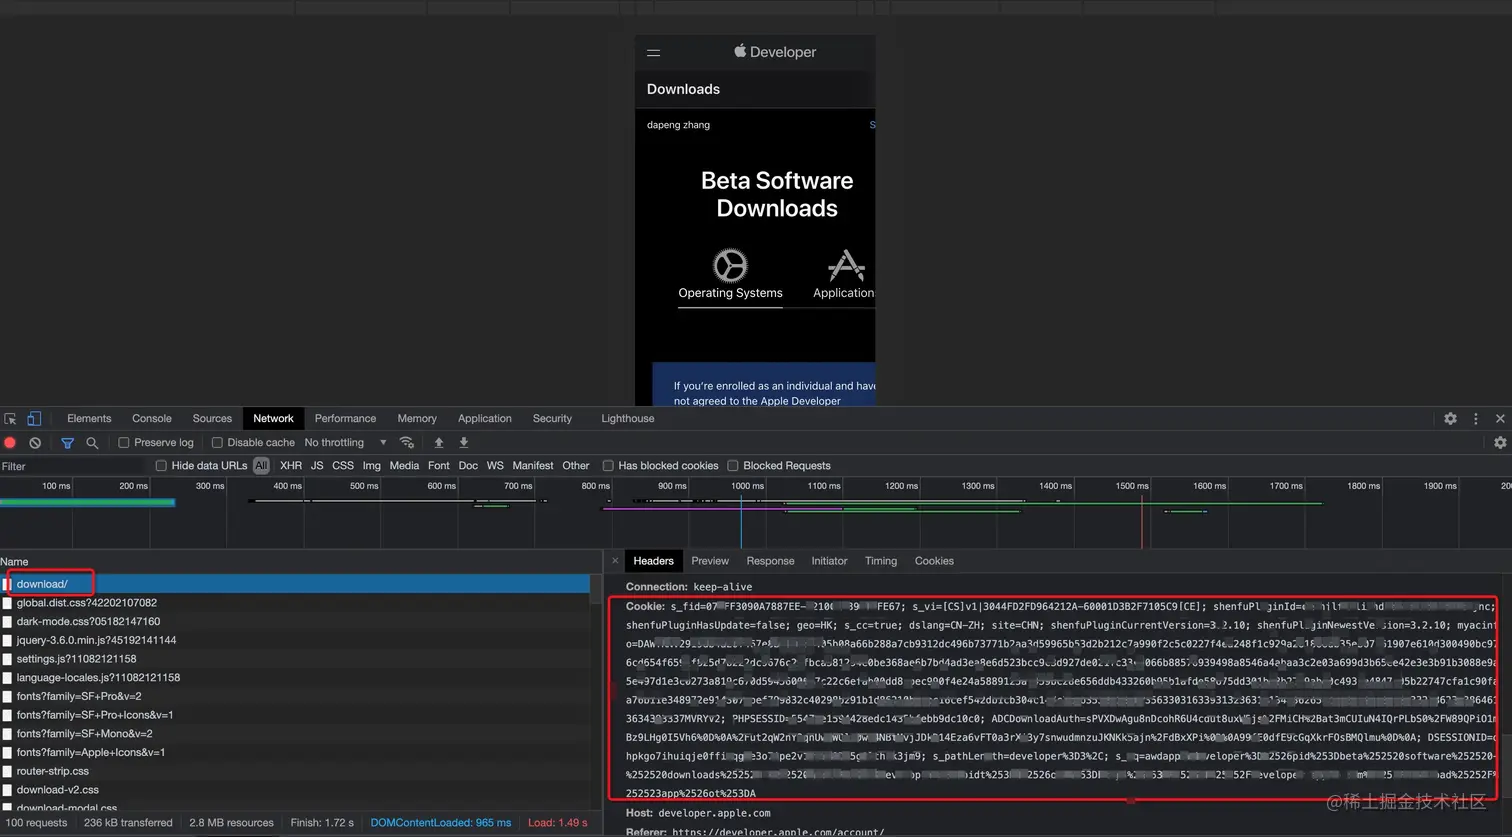Select jquery-3.6.0.min.js request row
This screenshot has height=837, width=1512.
coord(295,640)
